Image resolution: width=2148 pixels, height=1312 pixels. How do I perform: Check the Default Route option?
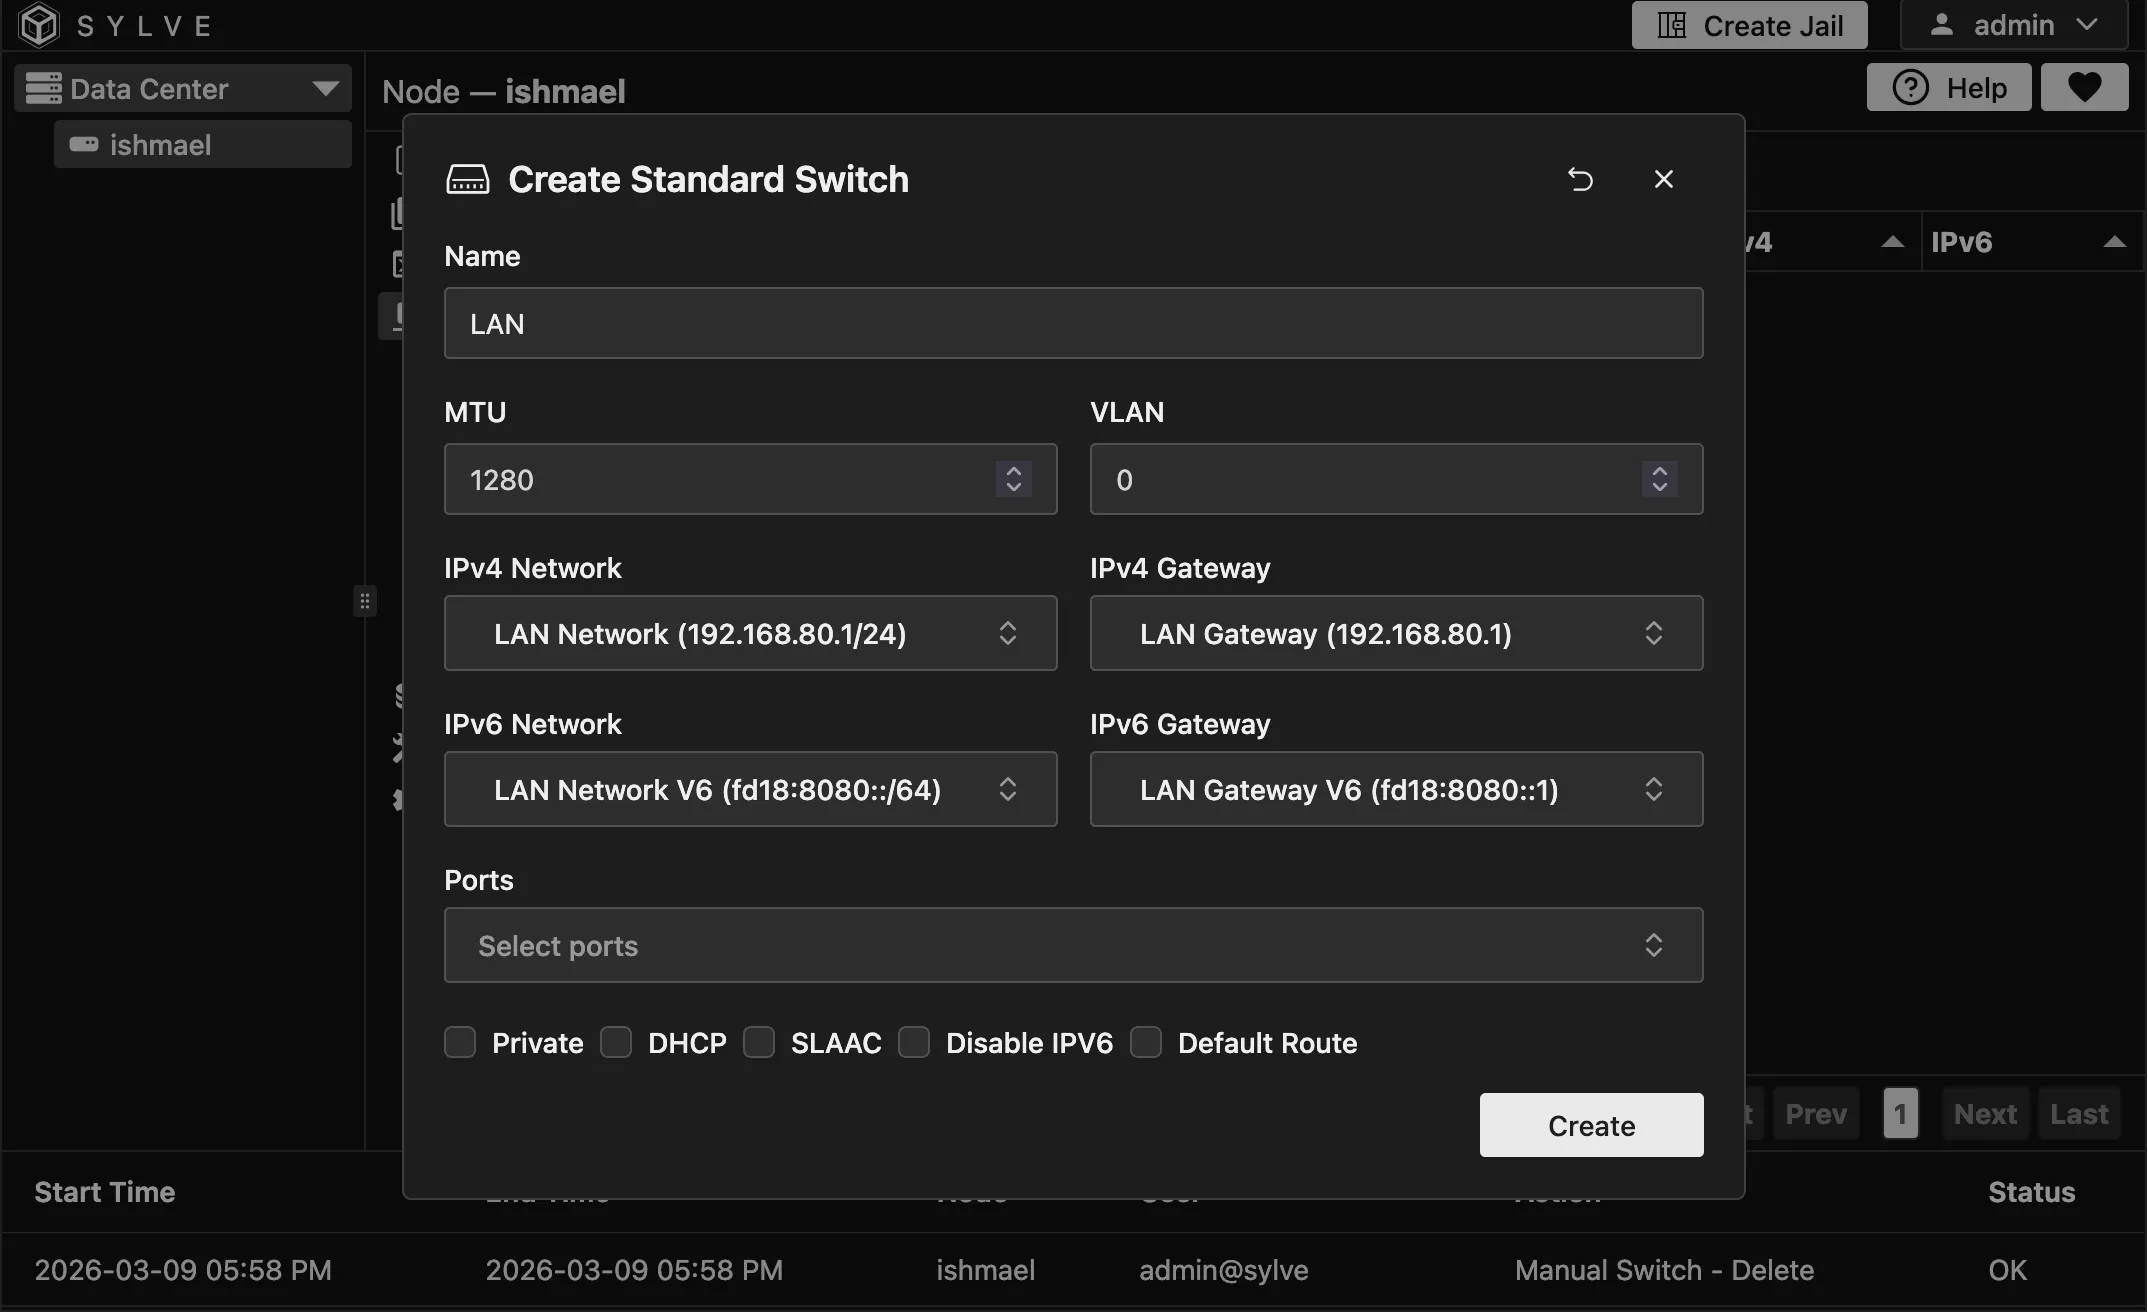(1146, 1043)
